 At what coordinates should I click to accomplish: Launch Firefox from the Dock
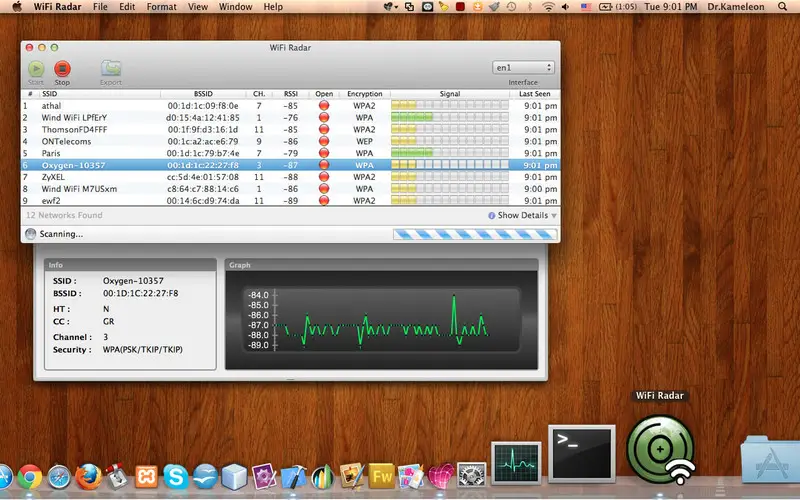tap(88, 478)
